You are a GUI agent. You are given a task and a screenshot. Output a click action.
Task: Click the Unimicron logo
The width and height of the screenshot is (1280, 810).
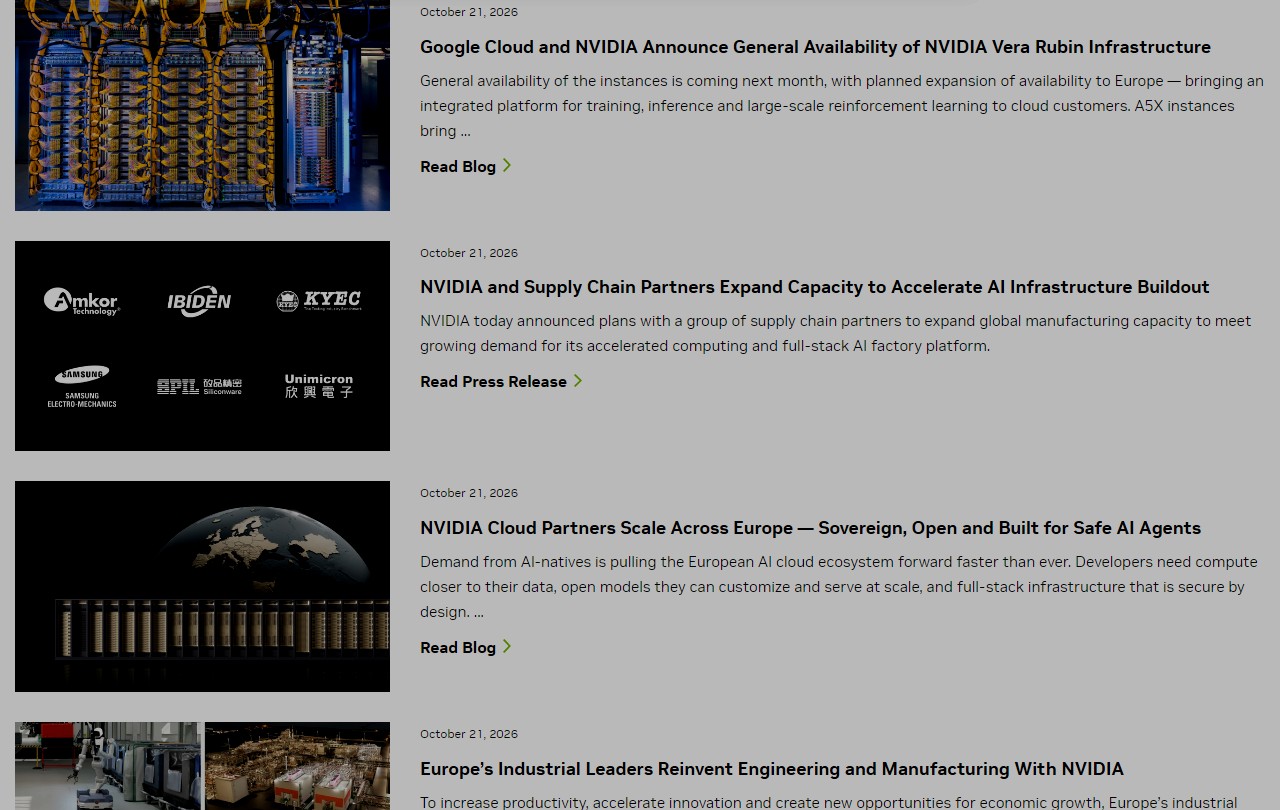pos(318,386)
